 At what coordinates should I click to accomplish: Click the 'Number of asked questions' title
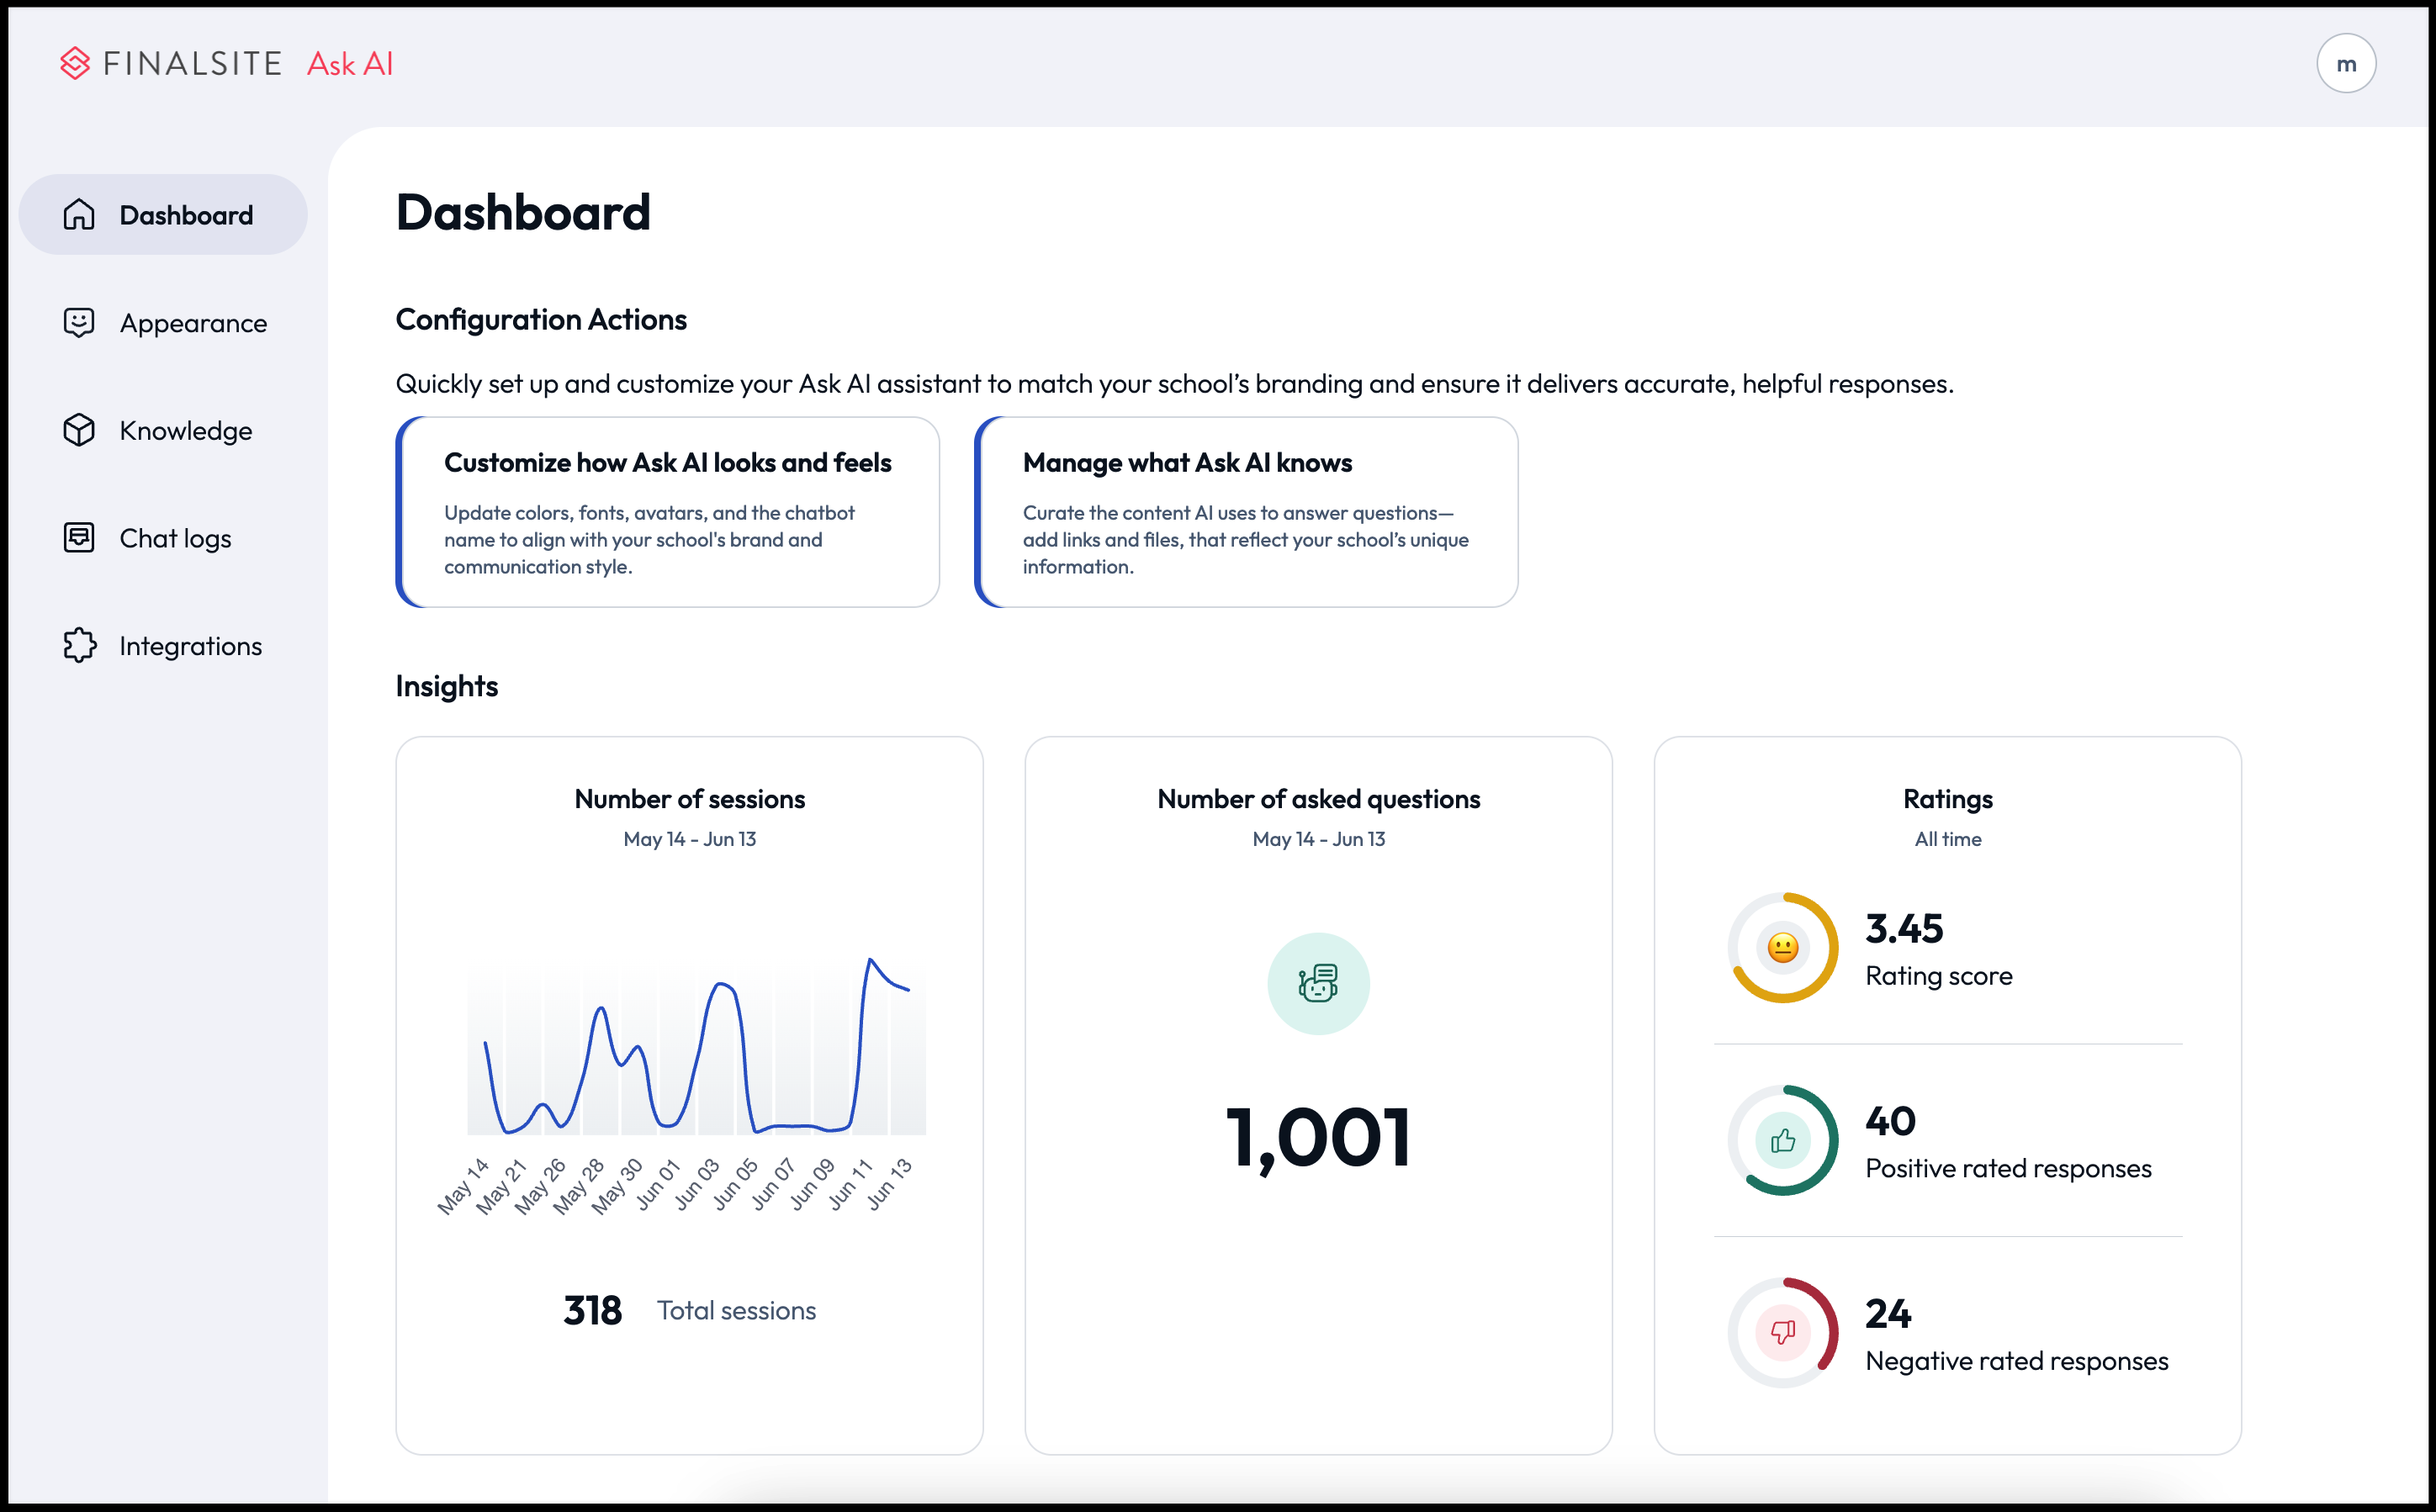click(1318, 799)
